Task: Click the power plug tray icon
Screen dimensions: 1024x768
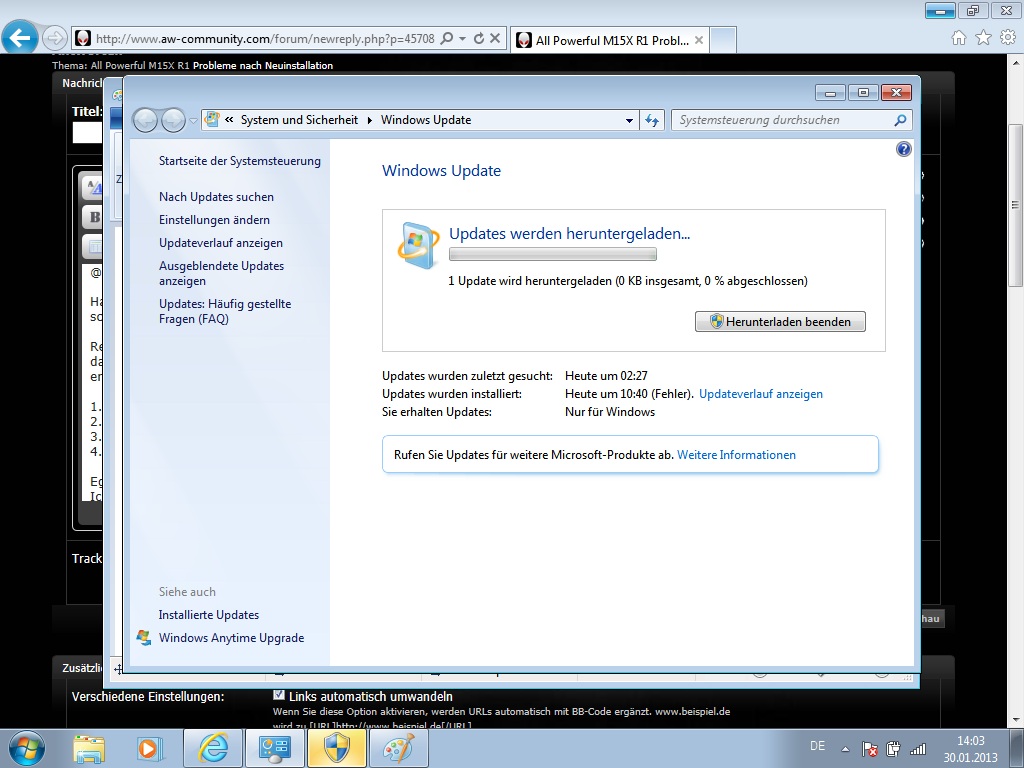Action: (x=893, y=748)
